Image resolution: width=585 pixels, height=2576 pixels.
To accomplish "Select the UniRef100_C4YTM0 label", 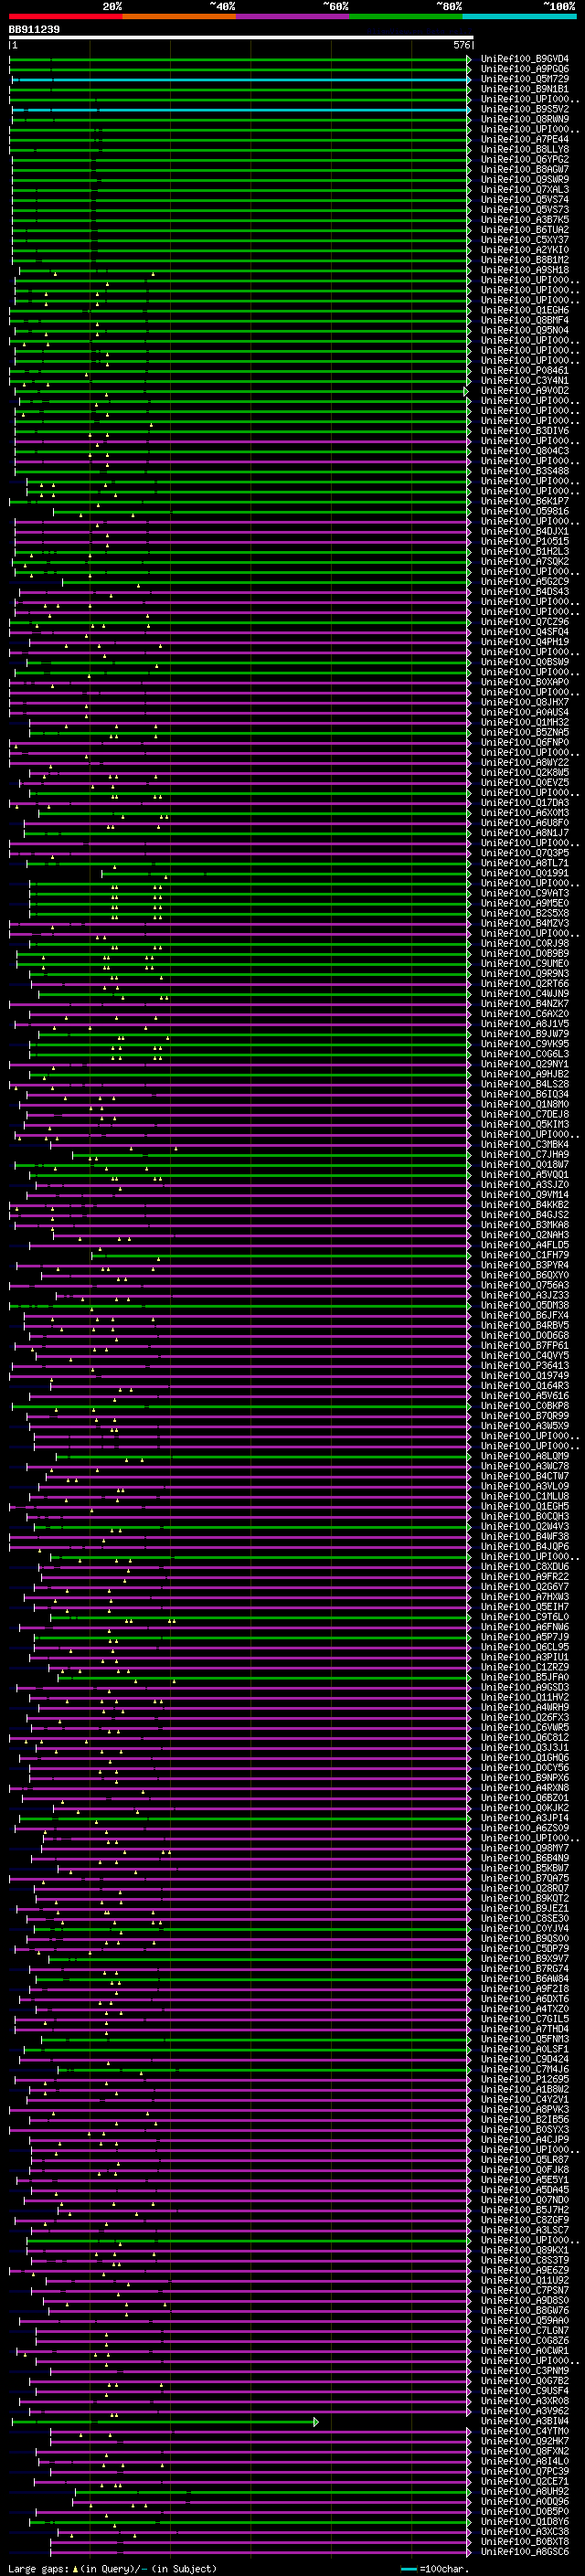I will pyautogui.click(x=525, y=2432).
